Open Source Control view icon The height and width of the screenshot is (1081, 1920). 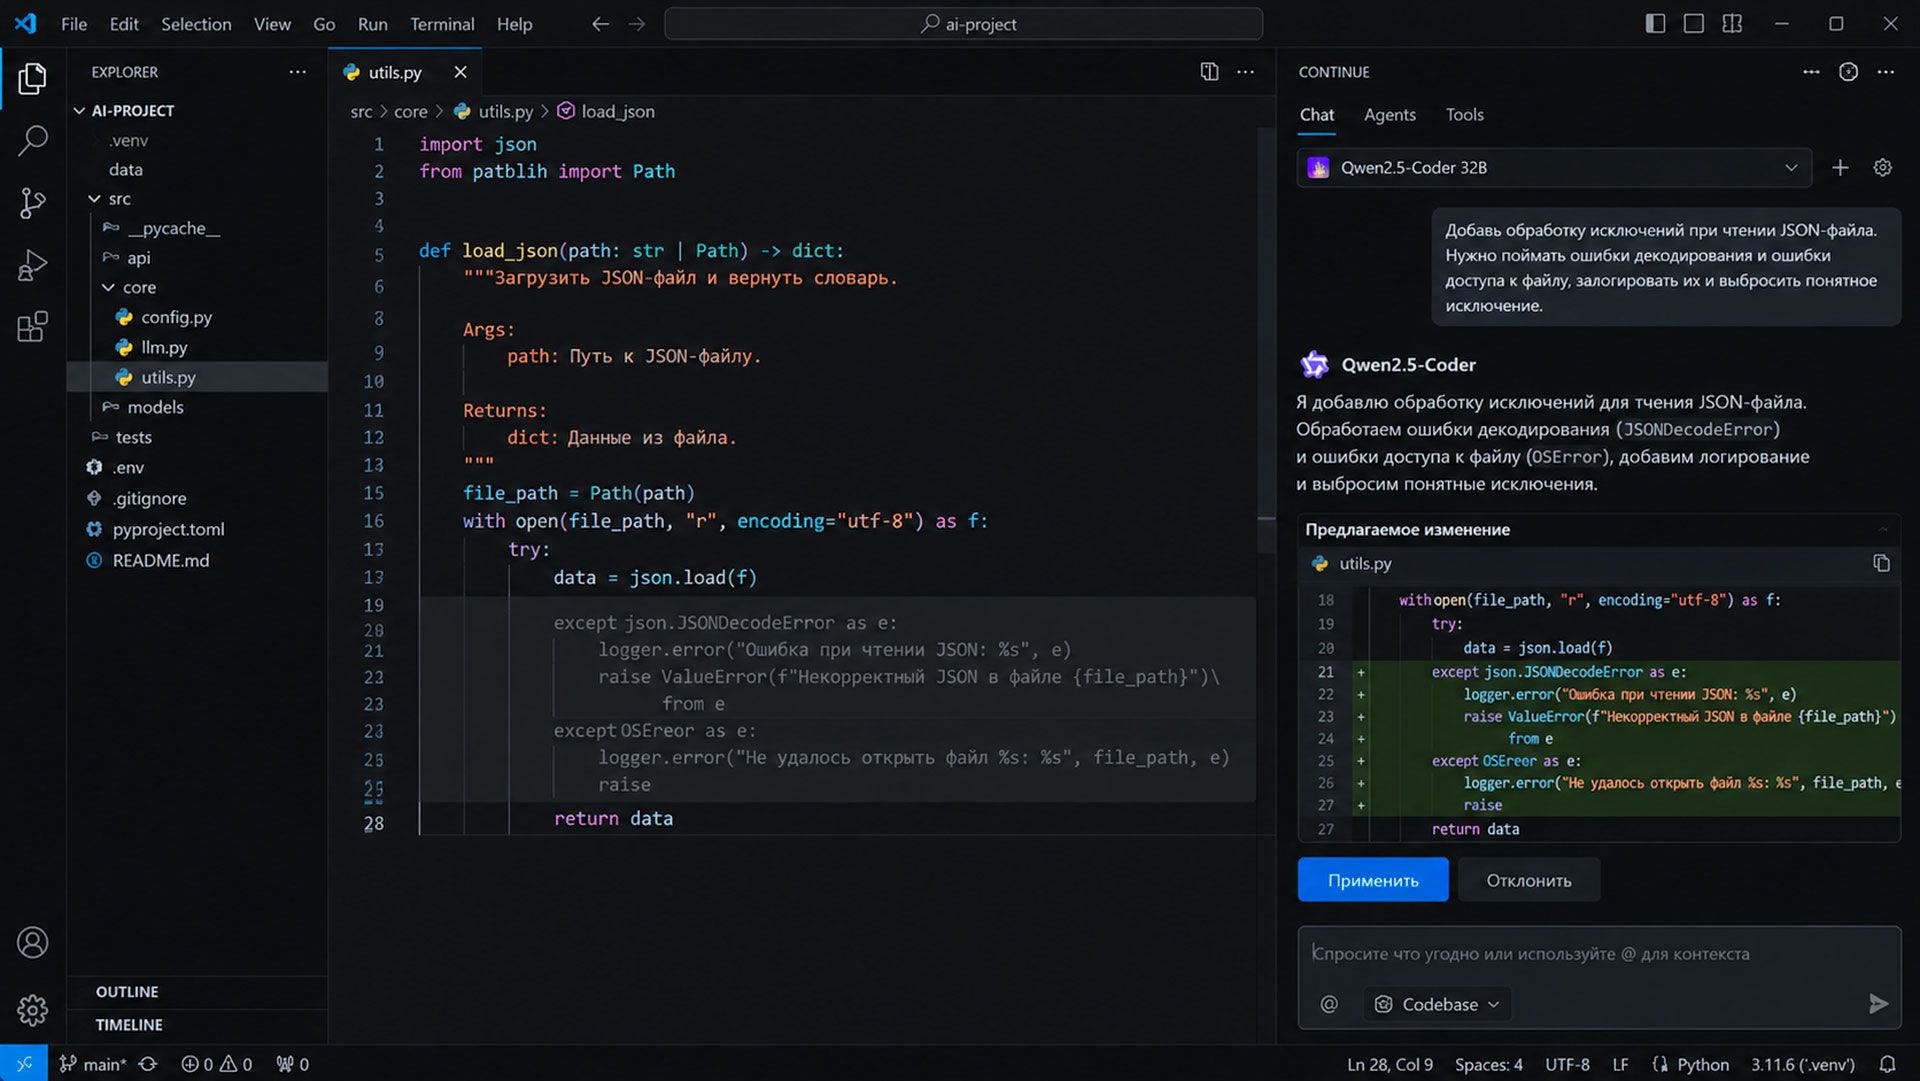[x=32, y=203]
